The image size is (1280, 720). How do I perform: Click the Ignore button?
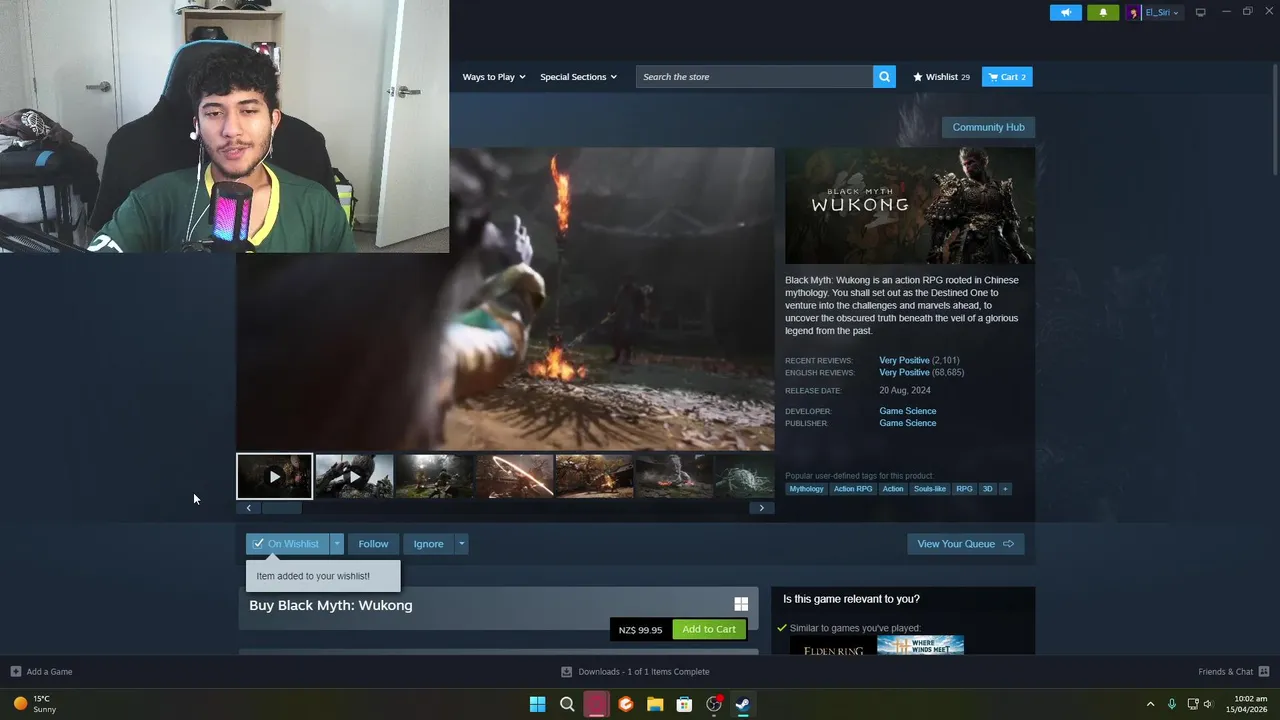tap(428, 544)
